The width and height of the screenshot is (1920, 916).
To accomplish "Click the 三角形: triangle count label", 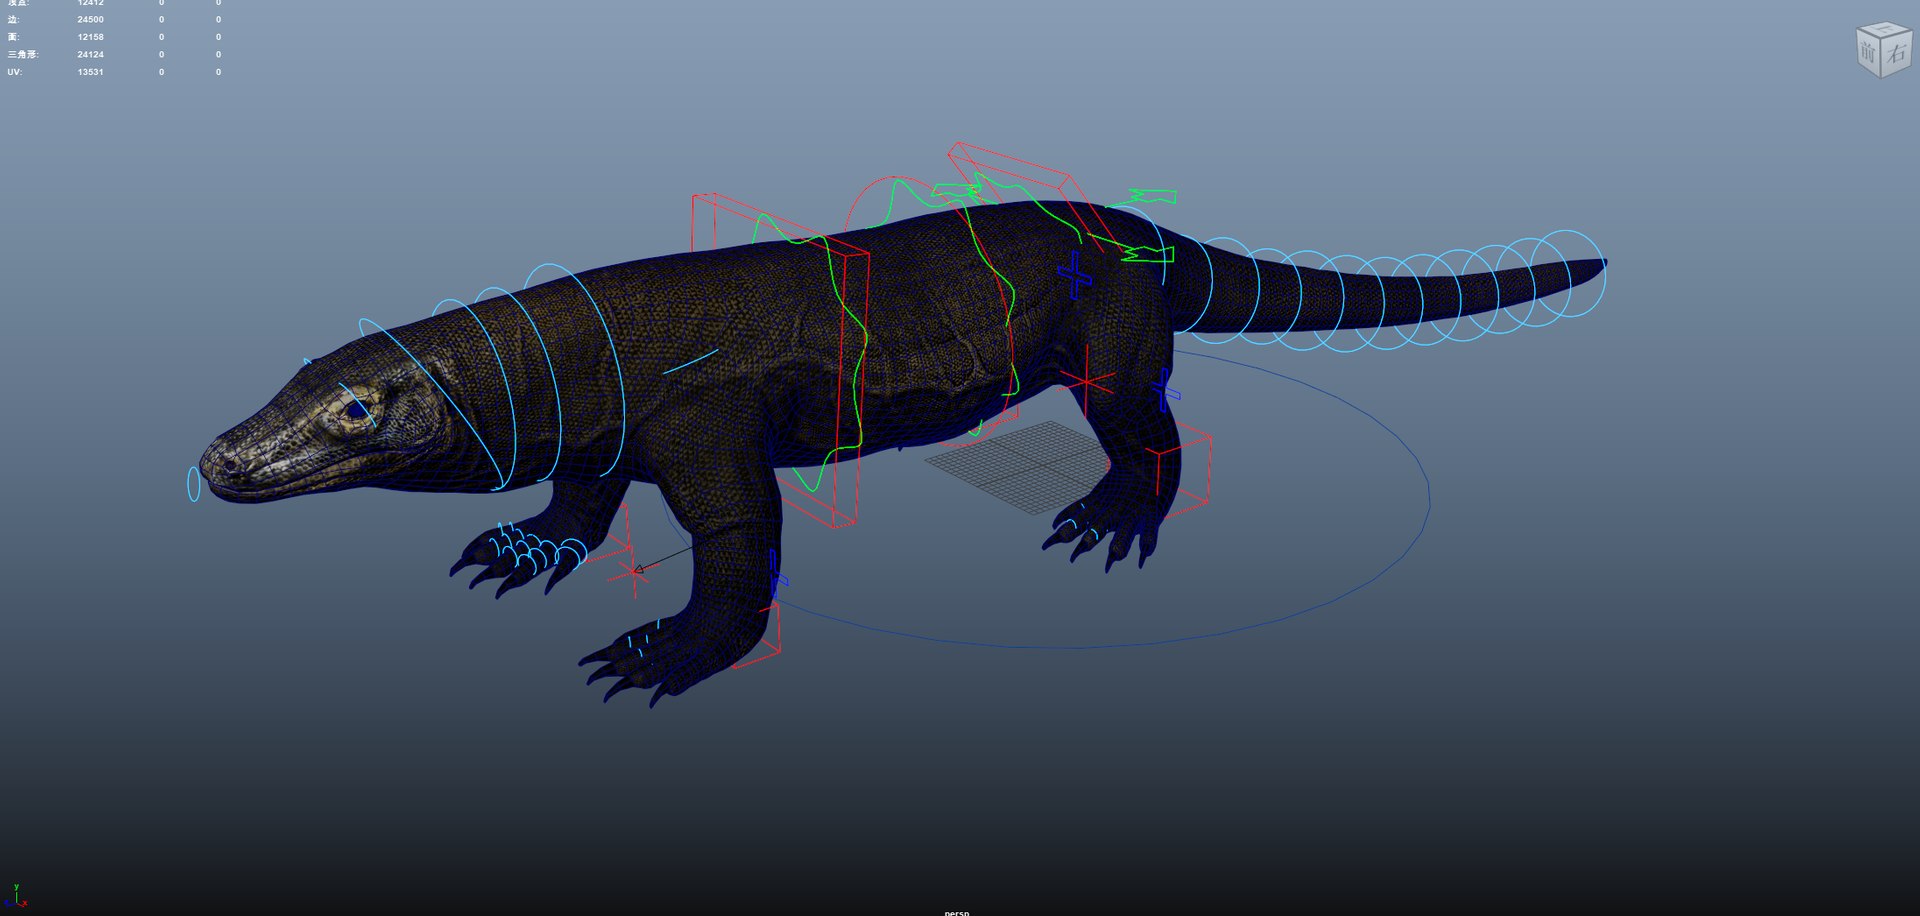I will (x=23, y=55).
